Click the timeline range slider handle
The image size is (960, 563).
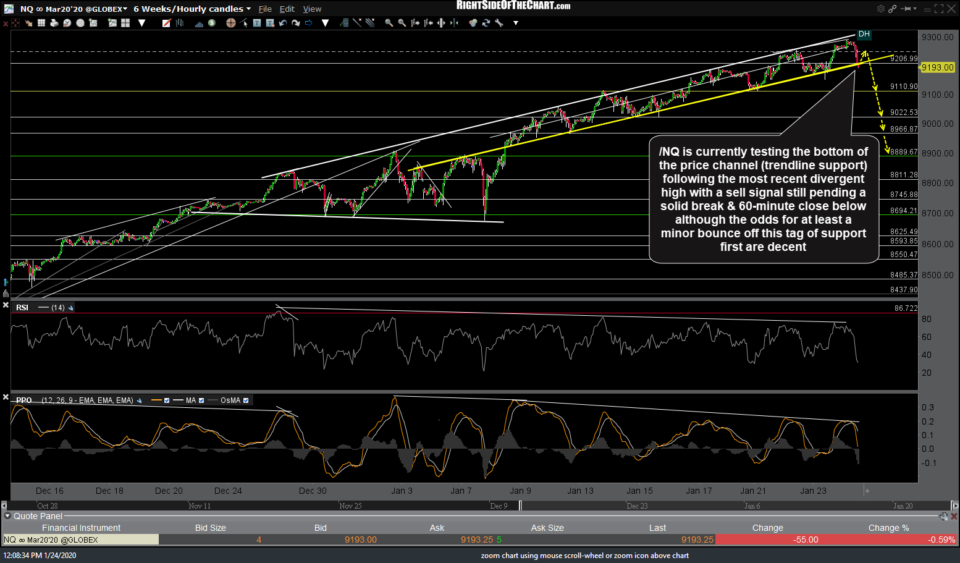tap(520, 505)
